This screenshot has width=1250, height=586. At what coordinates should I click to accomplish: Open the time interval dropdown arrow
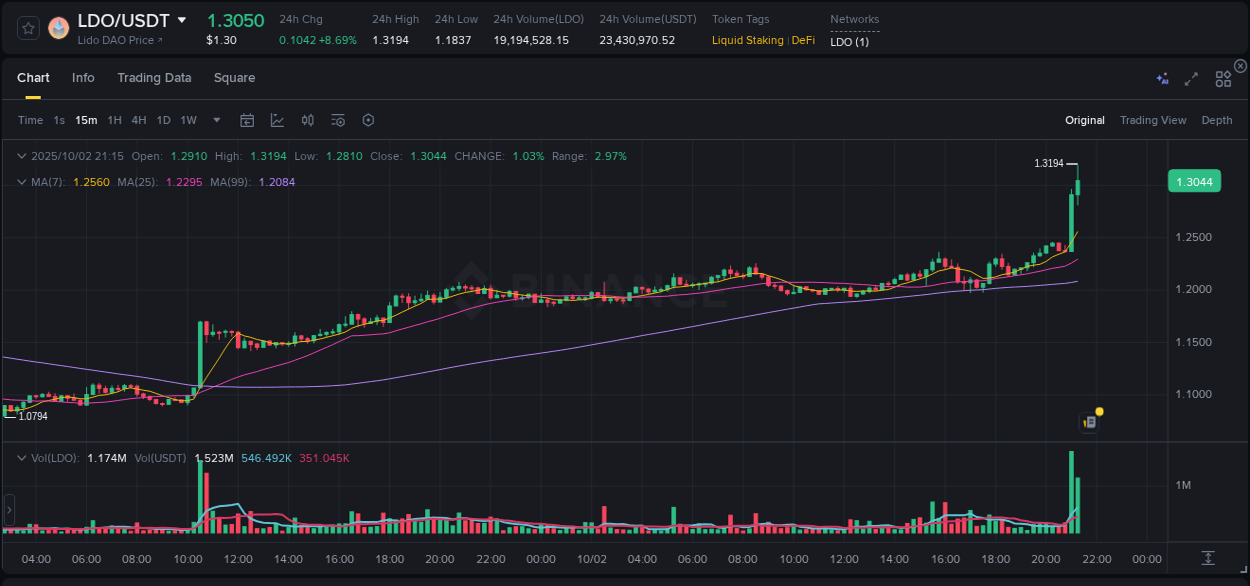[215, 119]
